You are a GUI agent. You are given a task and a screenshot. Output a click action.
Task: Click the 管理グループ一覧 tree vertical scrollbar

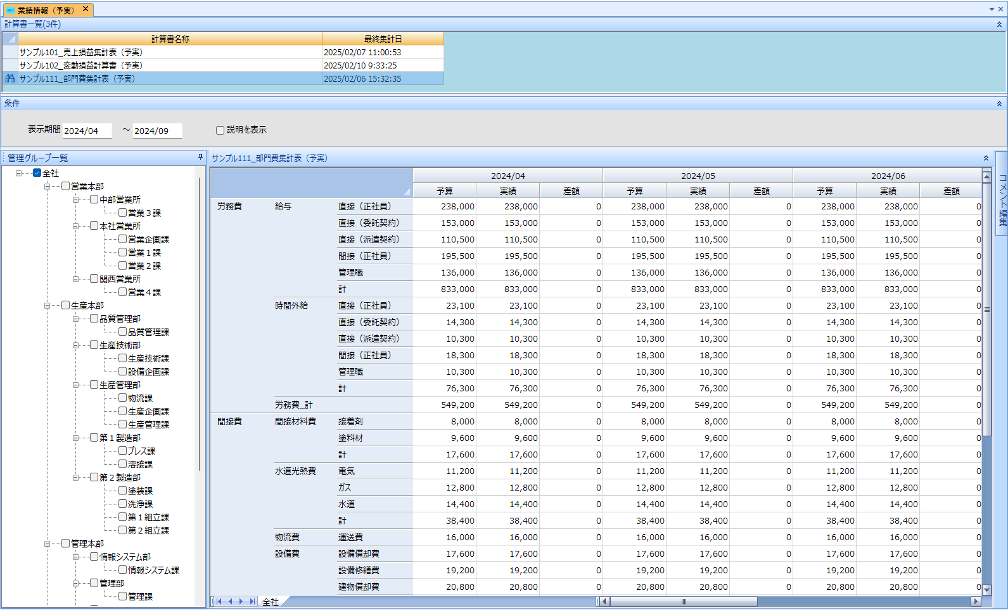point(199,325)
